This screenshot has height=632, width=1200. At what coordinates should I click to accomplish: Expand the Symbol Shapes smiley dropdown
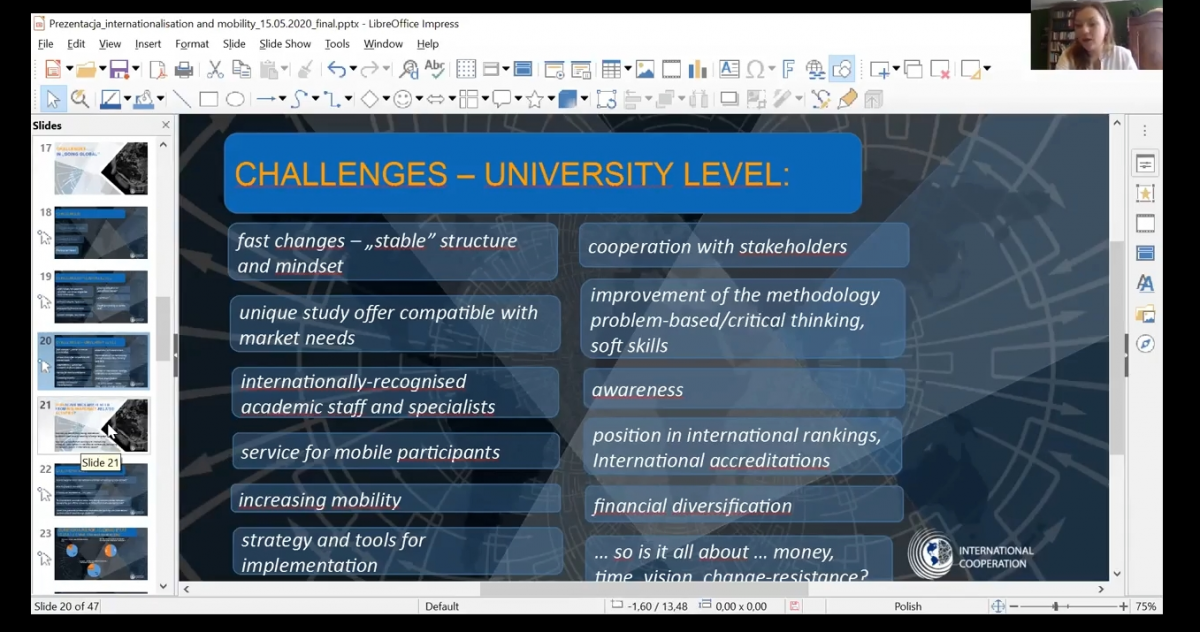(x=419, y=99)
